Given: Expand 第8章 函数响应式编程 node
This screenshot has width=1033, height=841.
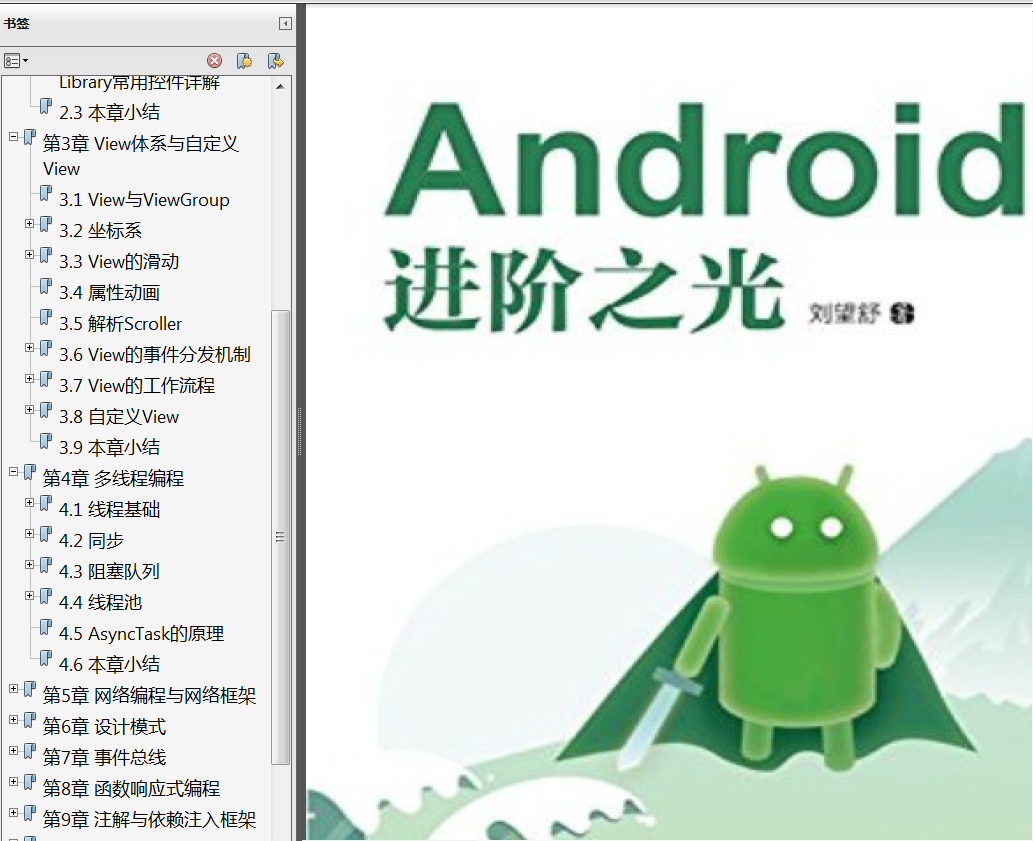Looking at the screenshot, I should click(13, 782).
